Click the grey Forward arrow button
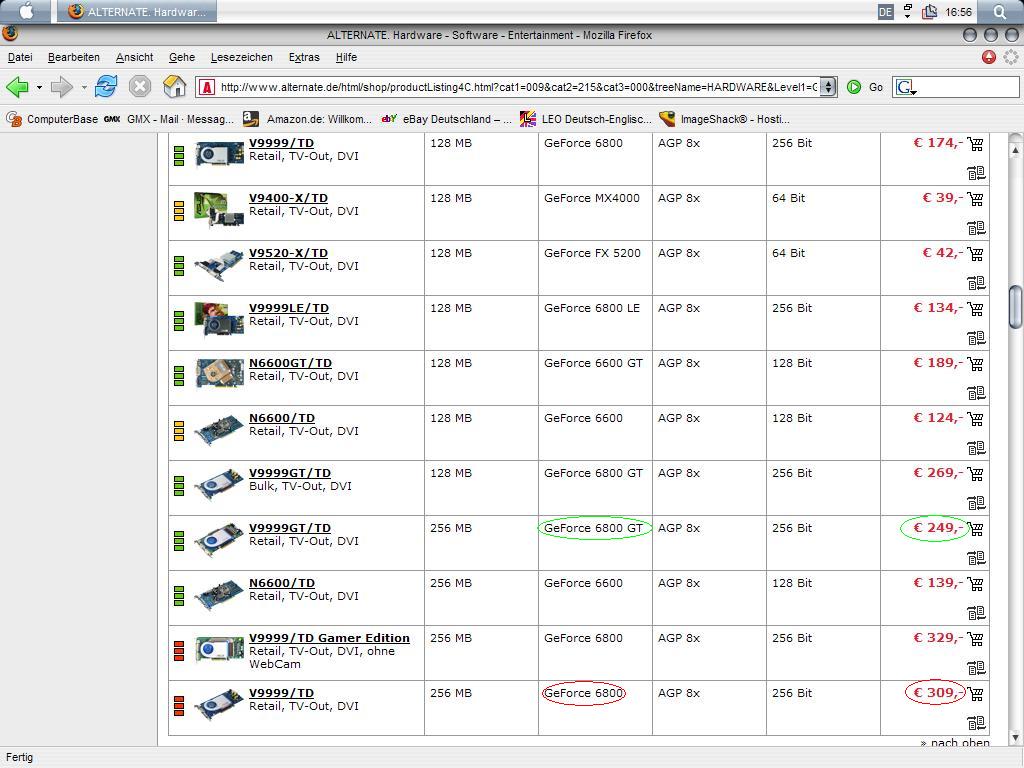 pyautogui.click(x=62, y=86)
